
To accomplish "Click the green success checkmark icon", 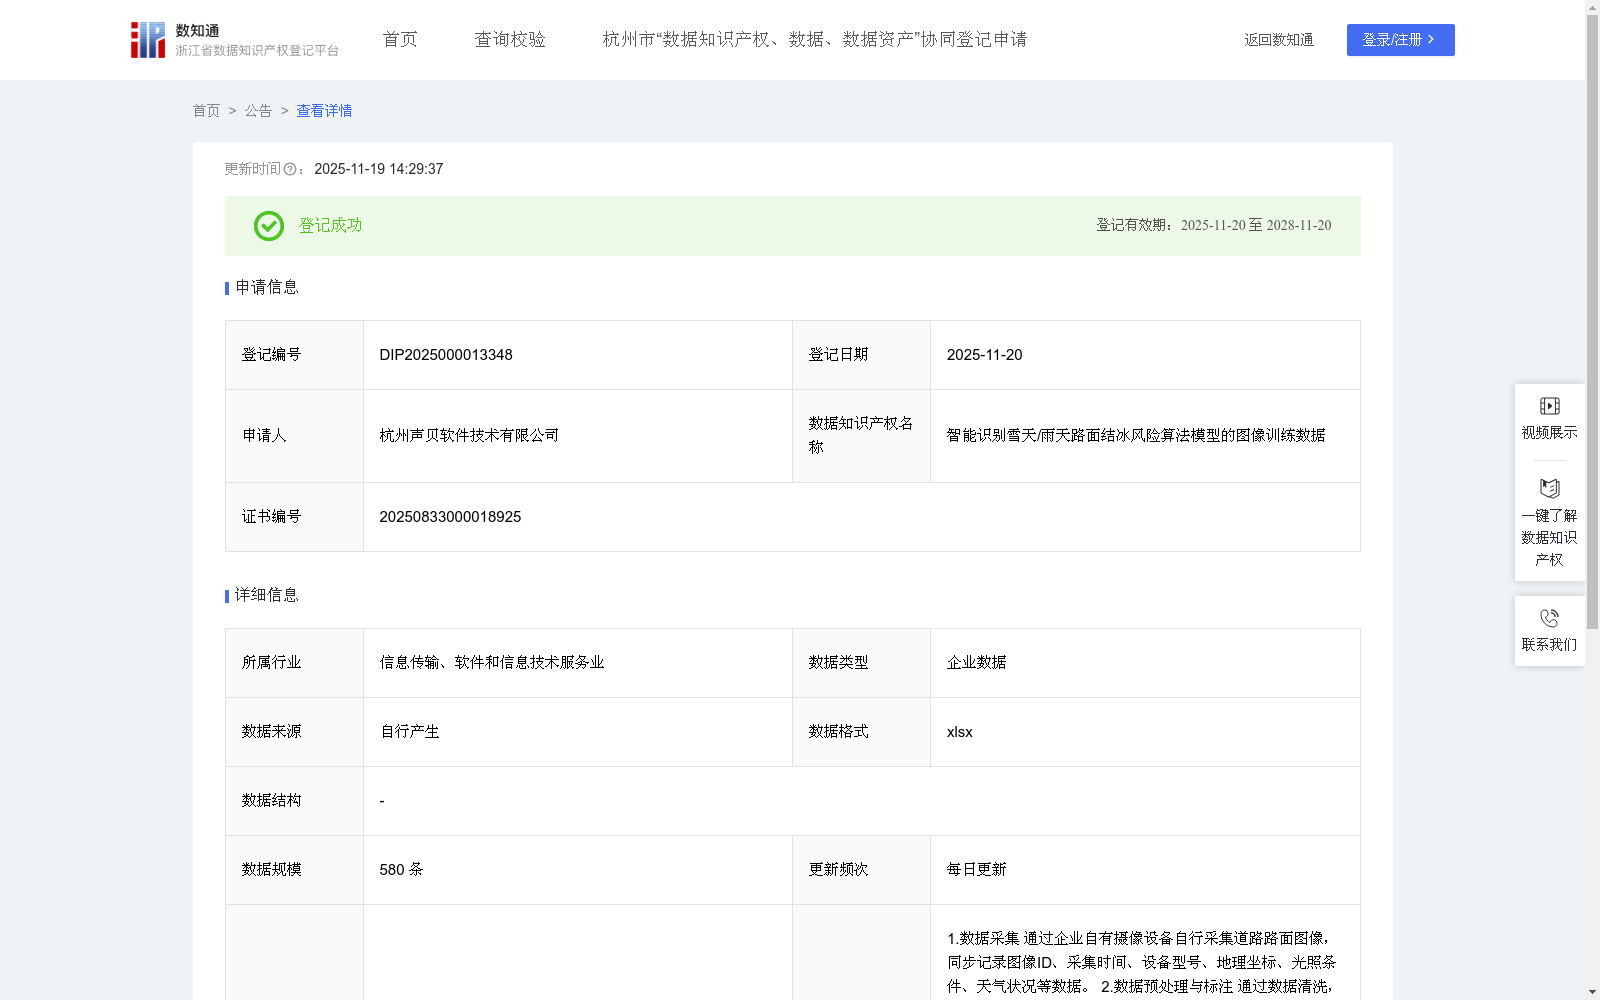I will pyautogui.click(x=268, y=226).
